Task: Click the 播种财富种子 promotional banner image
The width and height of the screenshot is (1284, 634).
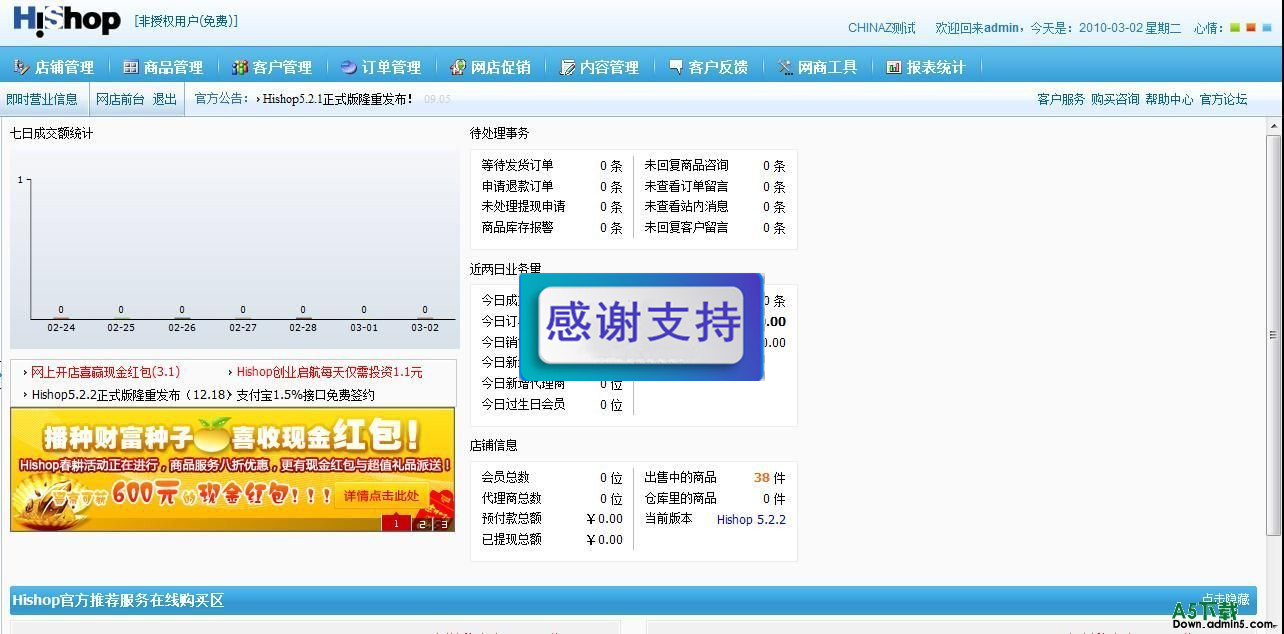Action: click(232, 469)
